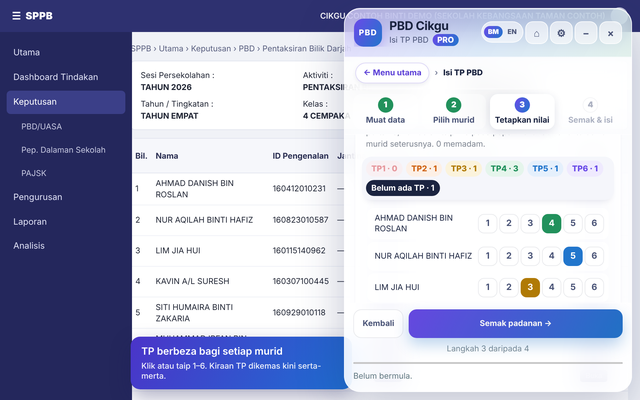Switch language to BM
The height and width of the screenshot is (400, 640).
click(493, 32)
